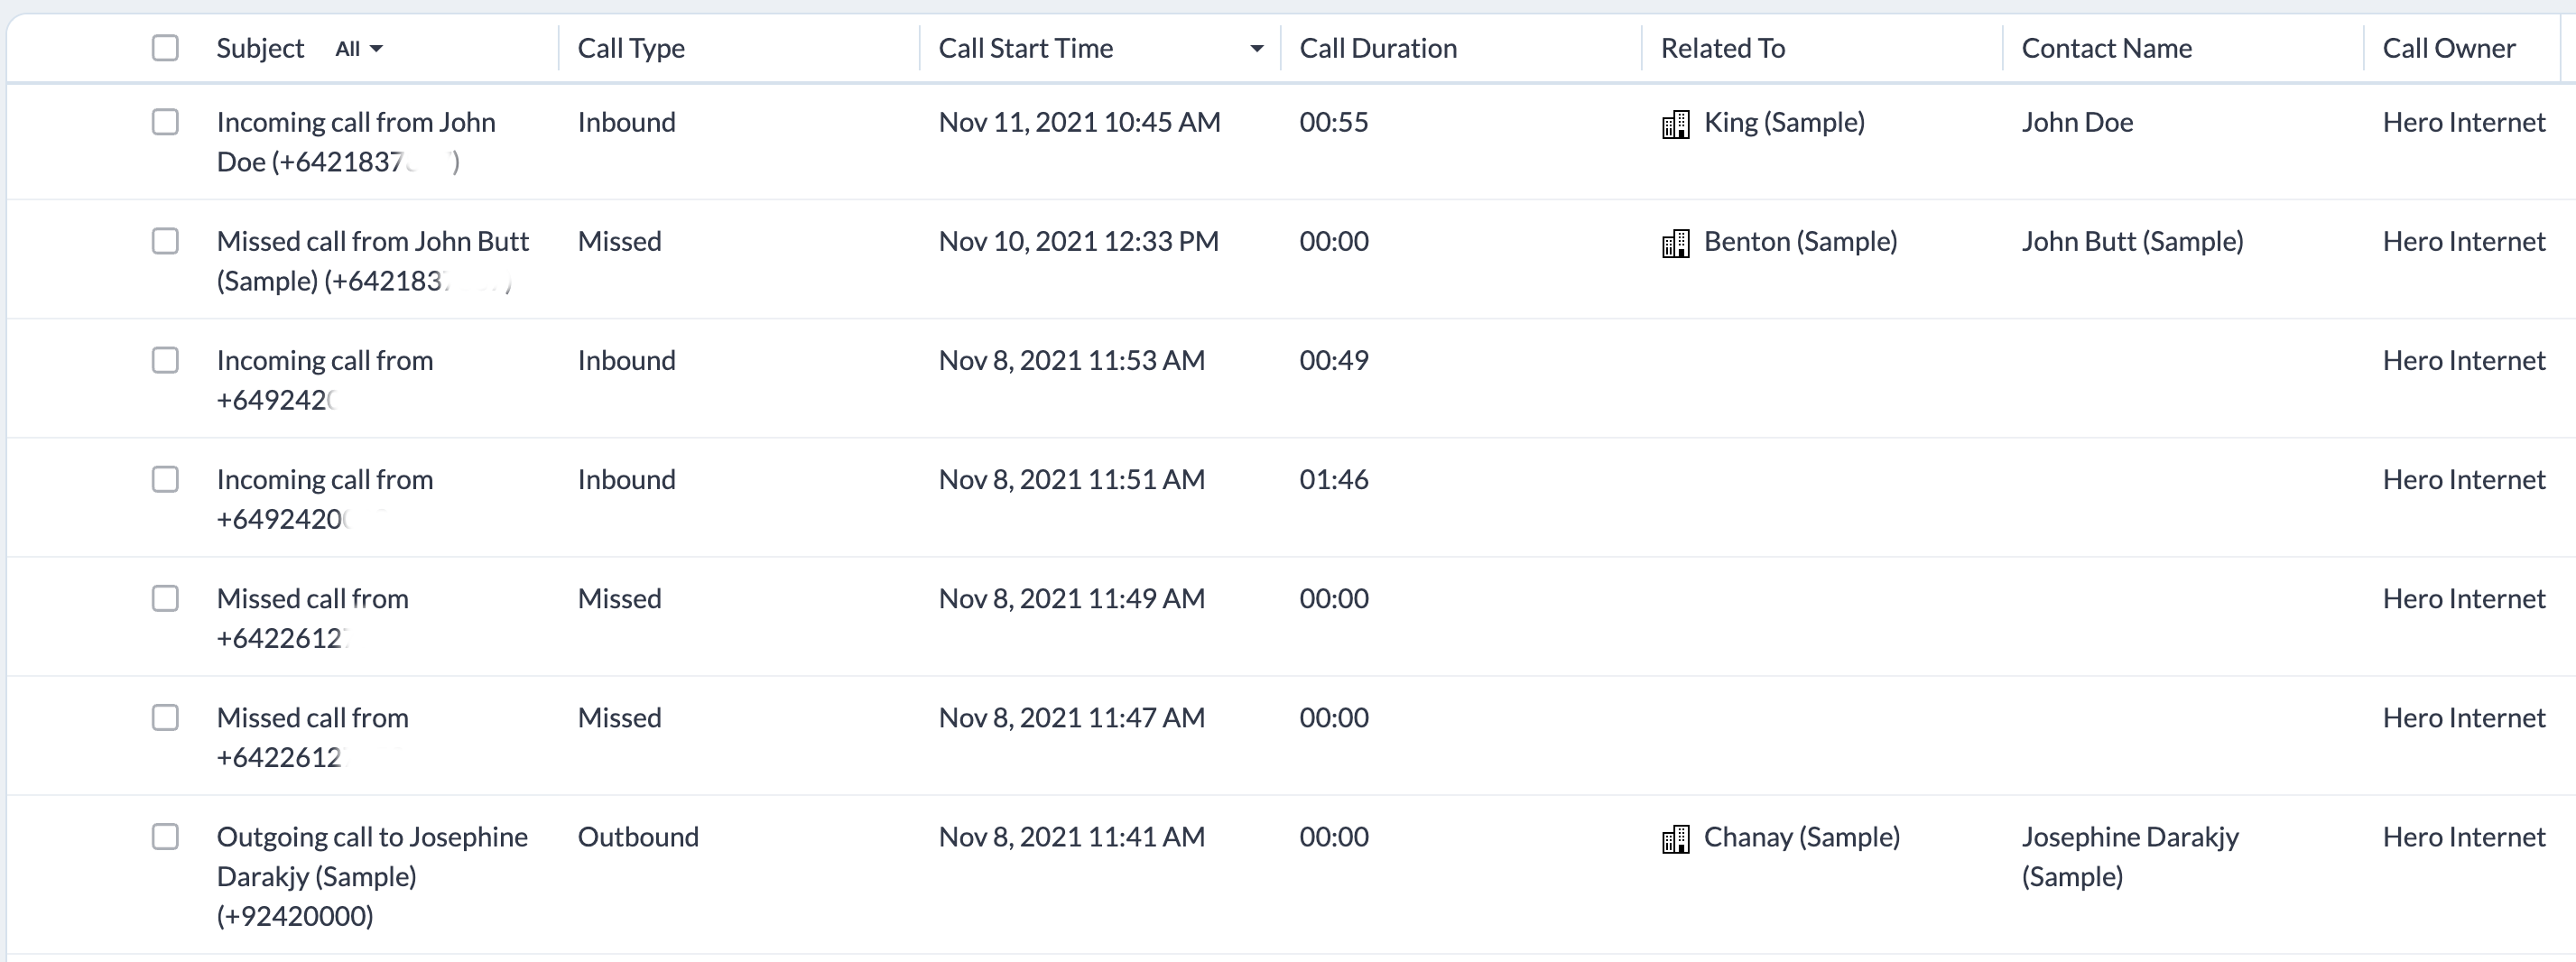Open the John Doe contact link
The width and height of the screenshot is (2576, 962).
point(2077,122)
